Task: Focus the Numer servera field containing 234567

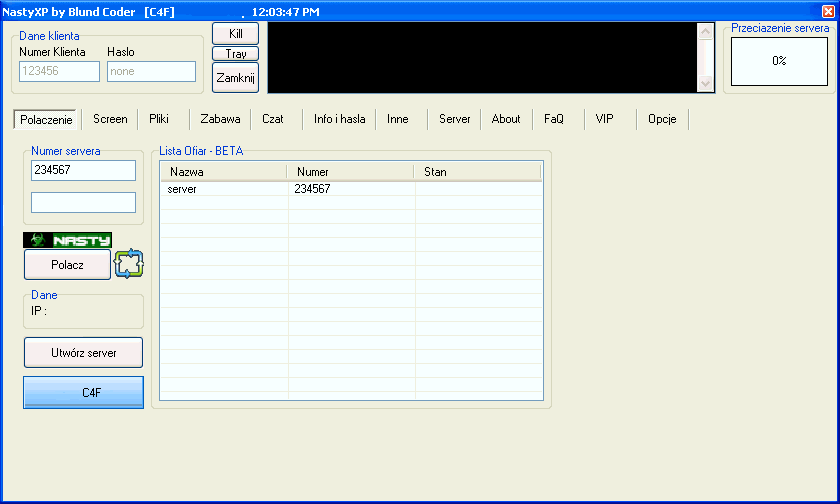Action: [x=83, y=171]
